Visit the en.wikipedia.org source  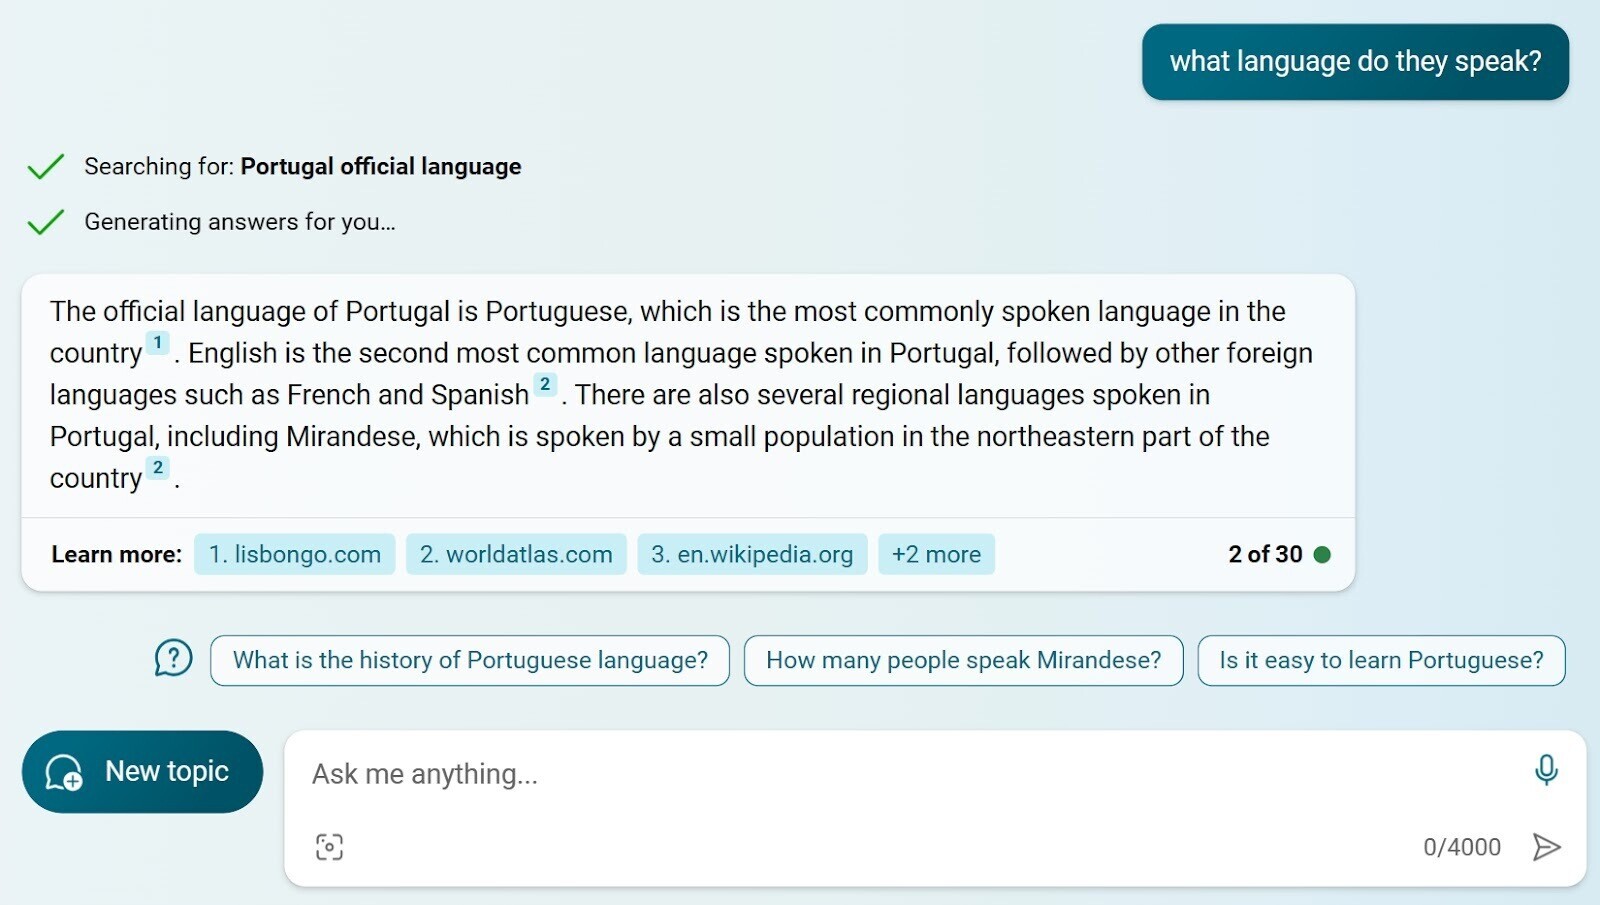click(x=752, y=553)
